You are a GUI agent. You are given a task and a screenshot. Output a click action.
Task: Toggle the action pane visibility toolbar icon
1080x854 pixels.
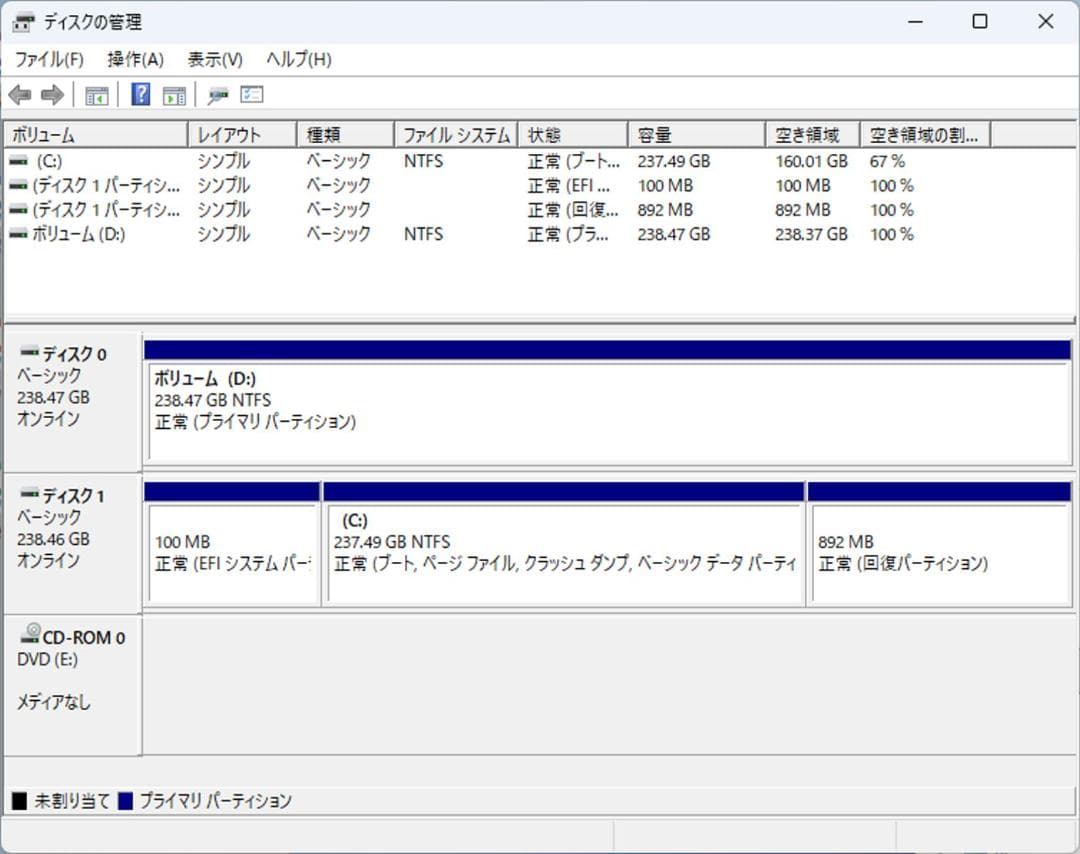pos(172,94)
